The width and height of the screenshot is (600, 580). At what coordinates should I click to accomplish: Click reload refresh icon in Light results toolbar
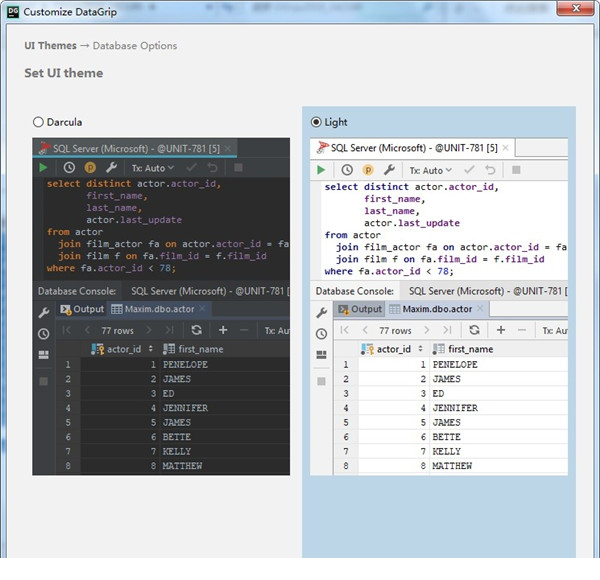pos(474,330)
